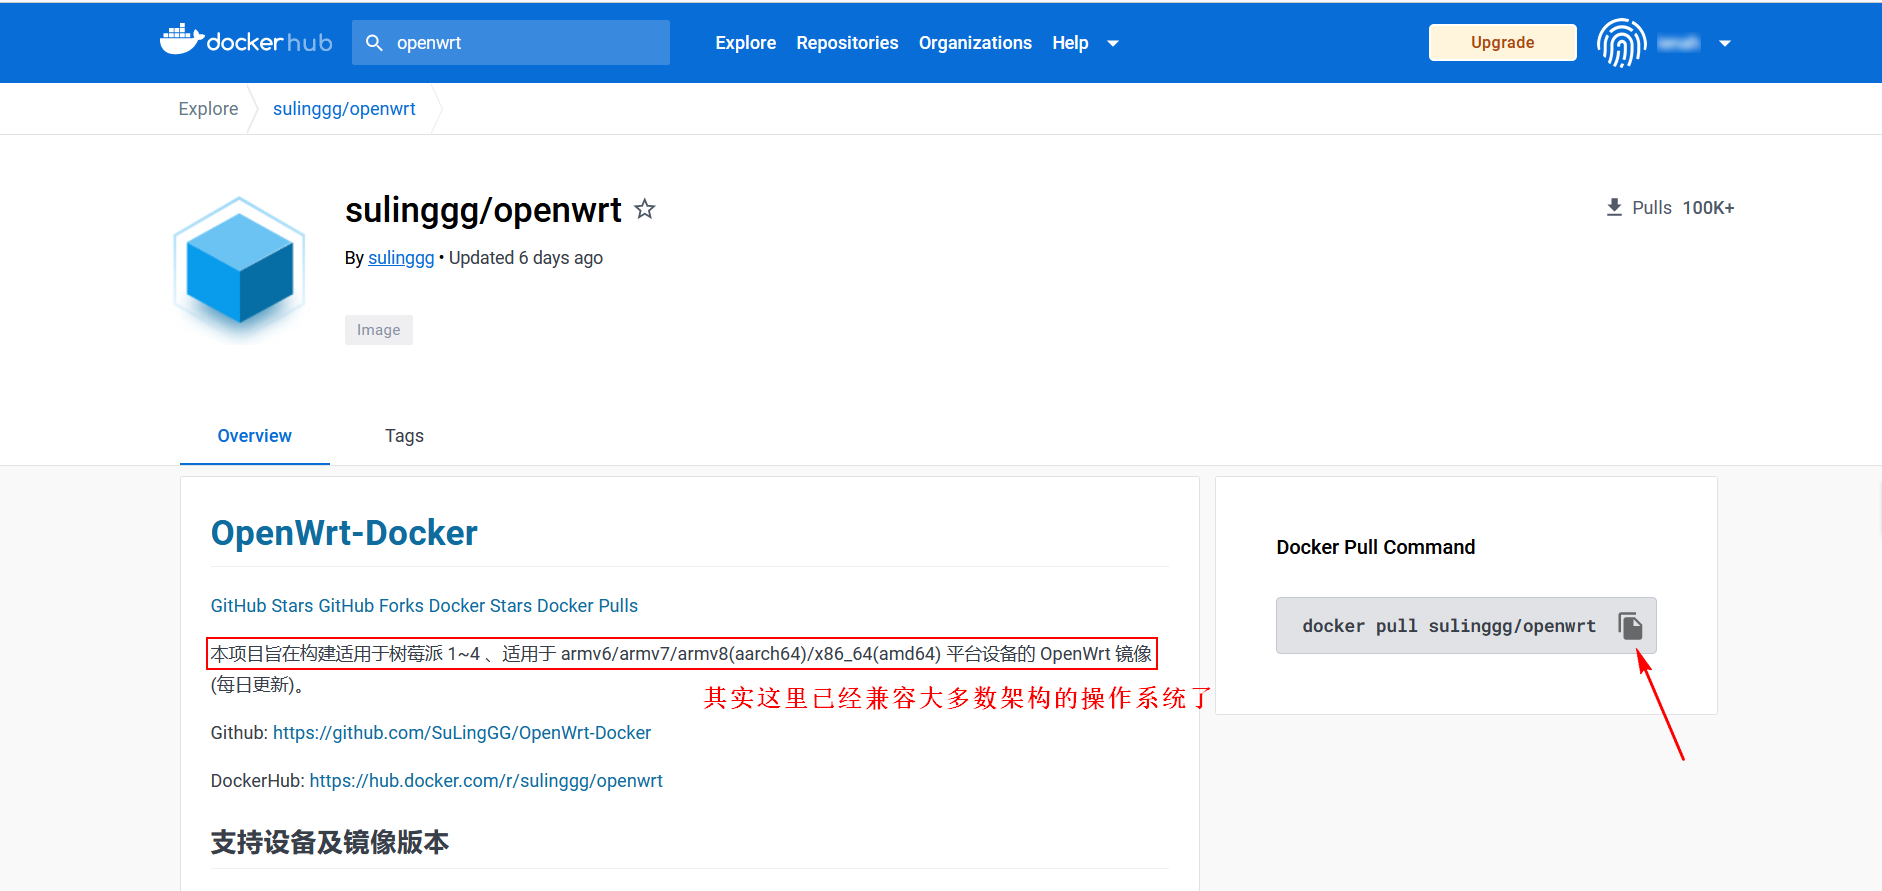Click the Explore breadcrumb link

208,109
